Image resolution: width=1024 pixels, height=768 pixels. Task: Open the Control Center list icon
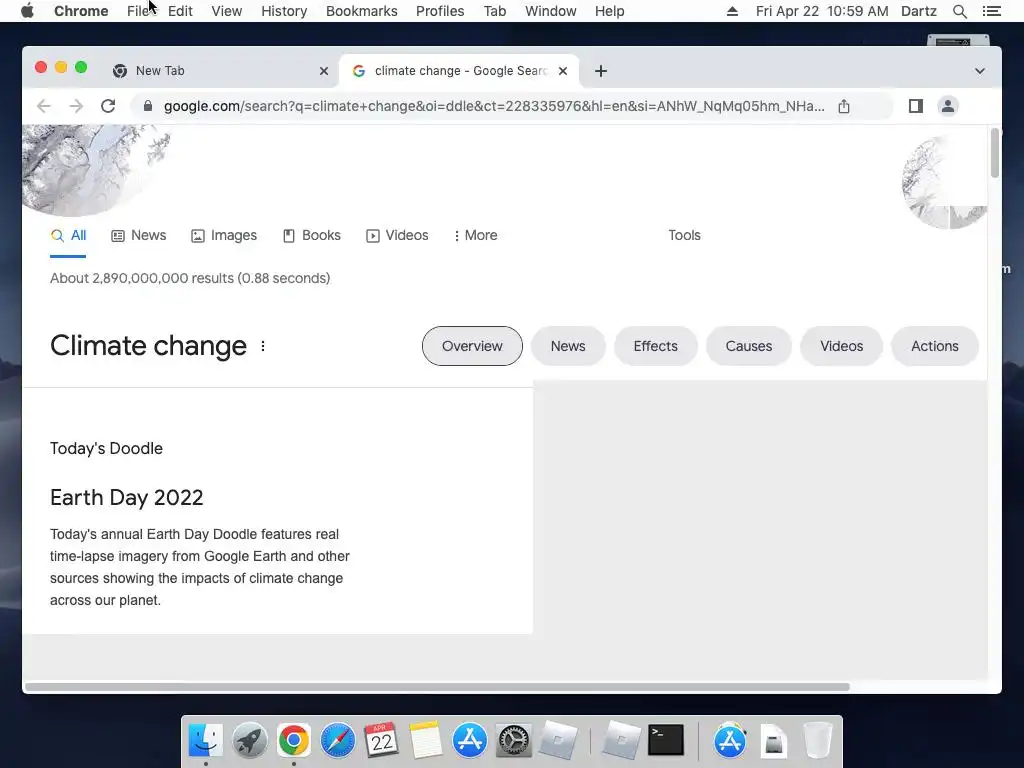coord(991,11)
